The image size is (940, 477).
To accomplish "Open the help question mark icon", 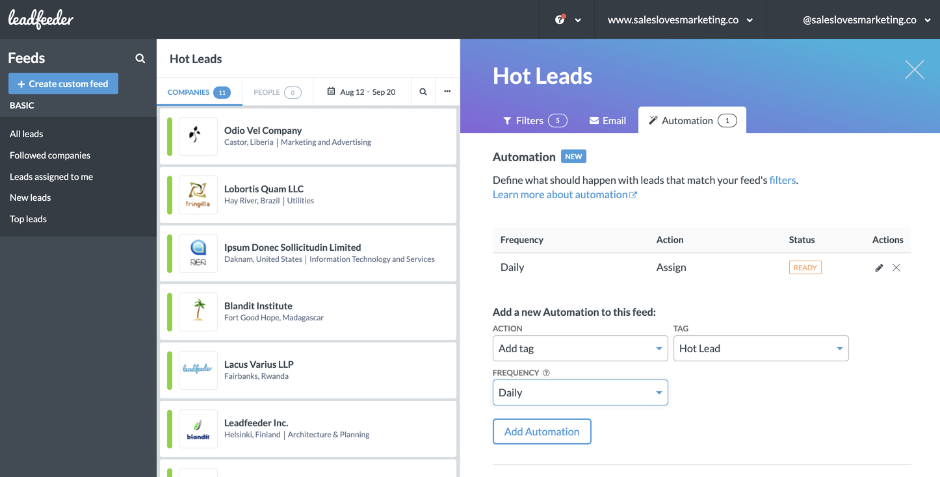I will point(561,20).
